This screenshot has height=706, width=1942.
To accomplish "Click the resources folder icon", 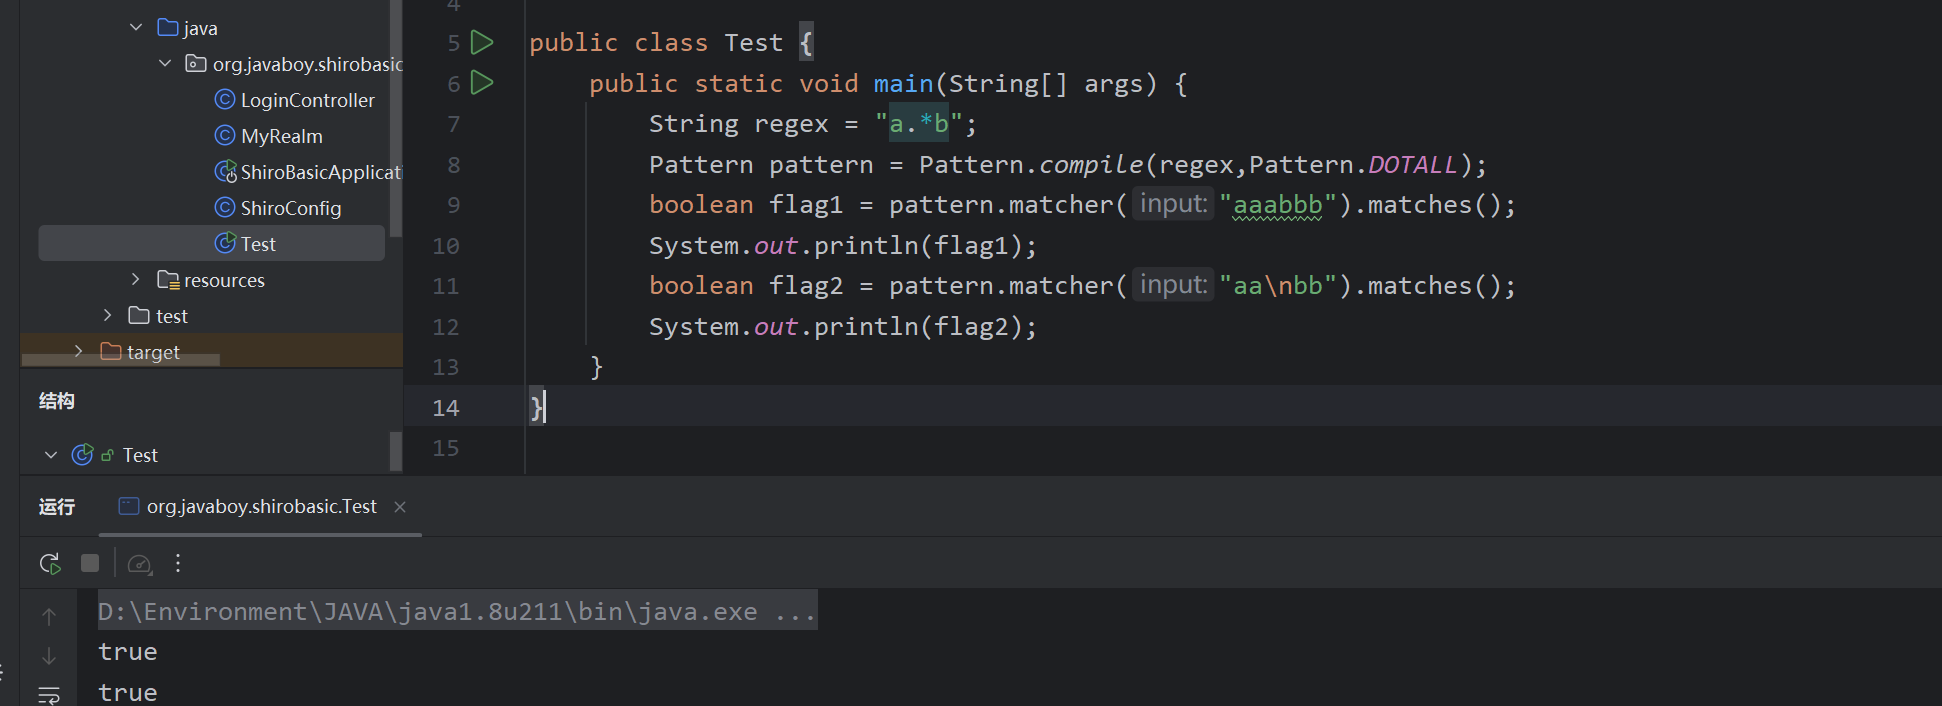I will tap(168, 280).
